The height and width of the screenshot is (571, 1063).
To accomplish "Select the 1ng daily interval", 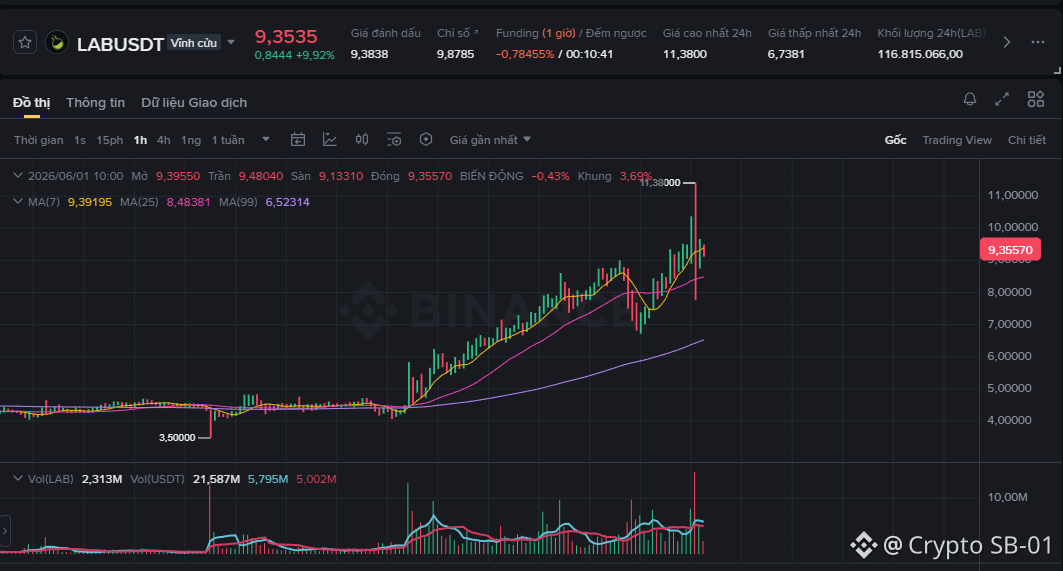I will pyautogui.click(x=191, y=140).
